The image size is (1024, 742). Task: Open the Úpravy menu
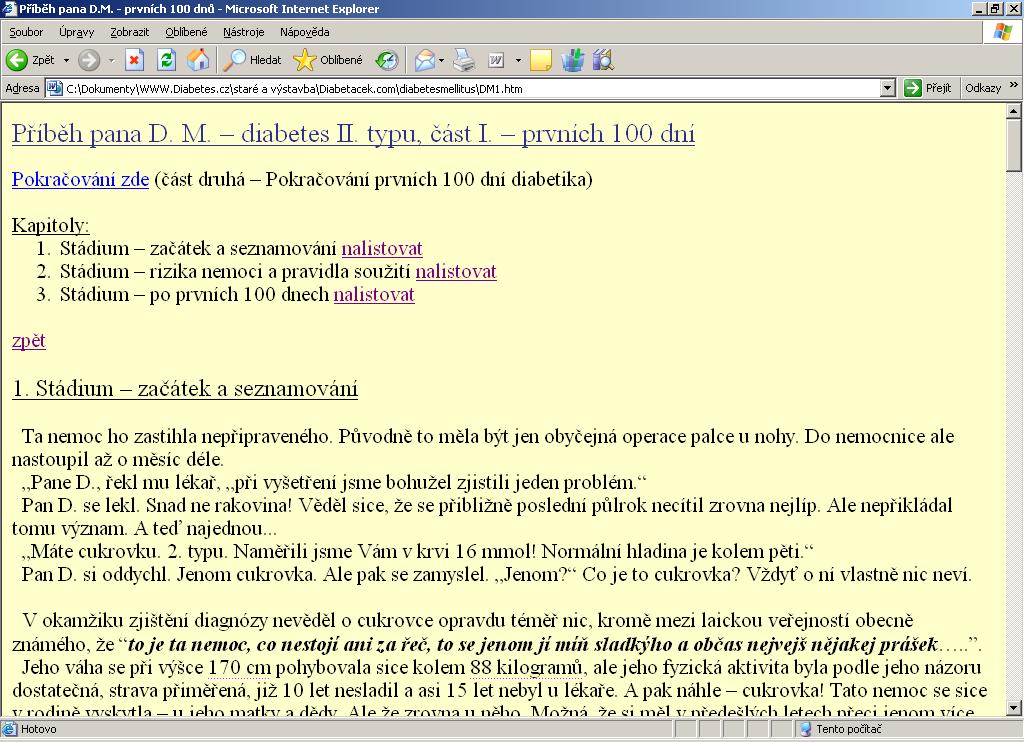pyautogui.click(x=76, y=32)
